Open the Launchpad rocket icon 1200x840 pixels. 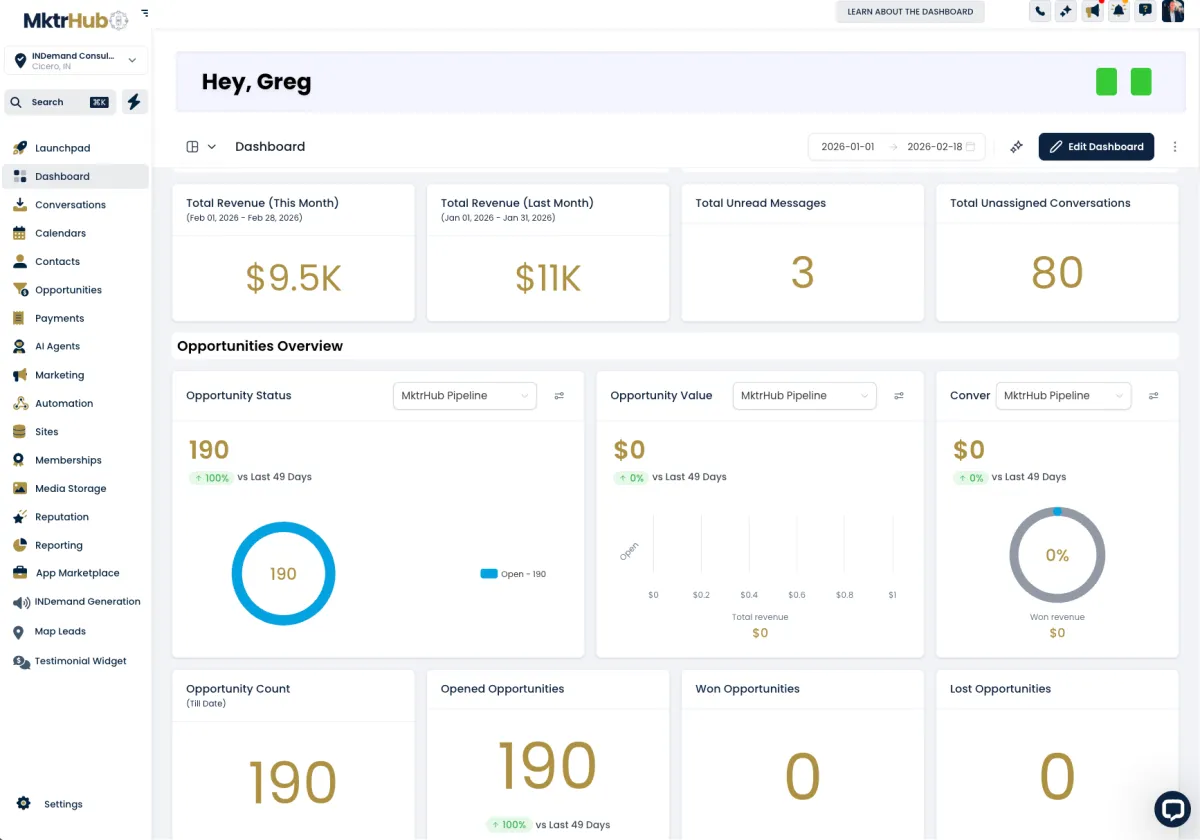click(x=20, y=148)
